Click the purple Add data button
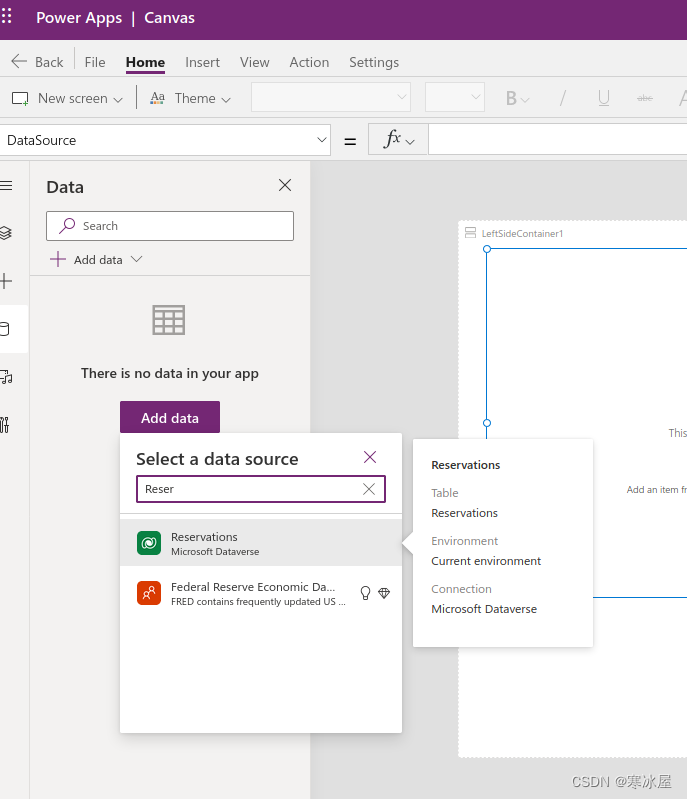Viewport: 687px width, 799px height. 170,417
